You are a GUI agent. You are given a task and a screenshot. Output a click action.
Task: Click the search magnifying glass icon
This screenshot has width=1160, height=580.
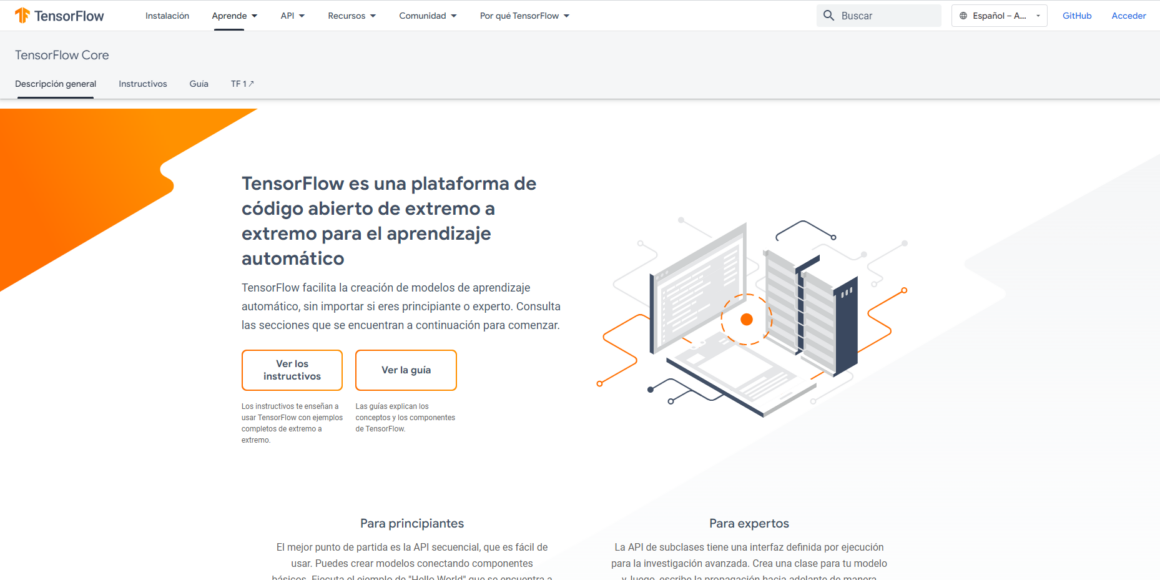pyautogui.click(x=828, y=15)
